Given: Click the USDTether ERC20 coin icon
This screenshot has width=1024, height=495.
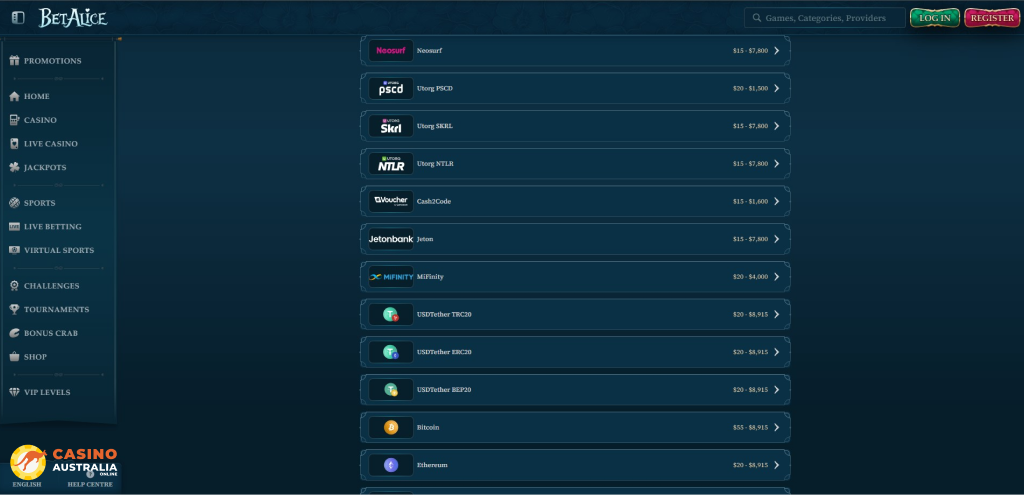Looking at the screenshot, I should click(x=391, y=352).
